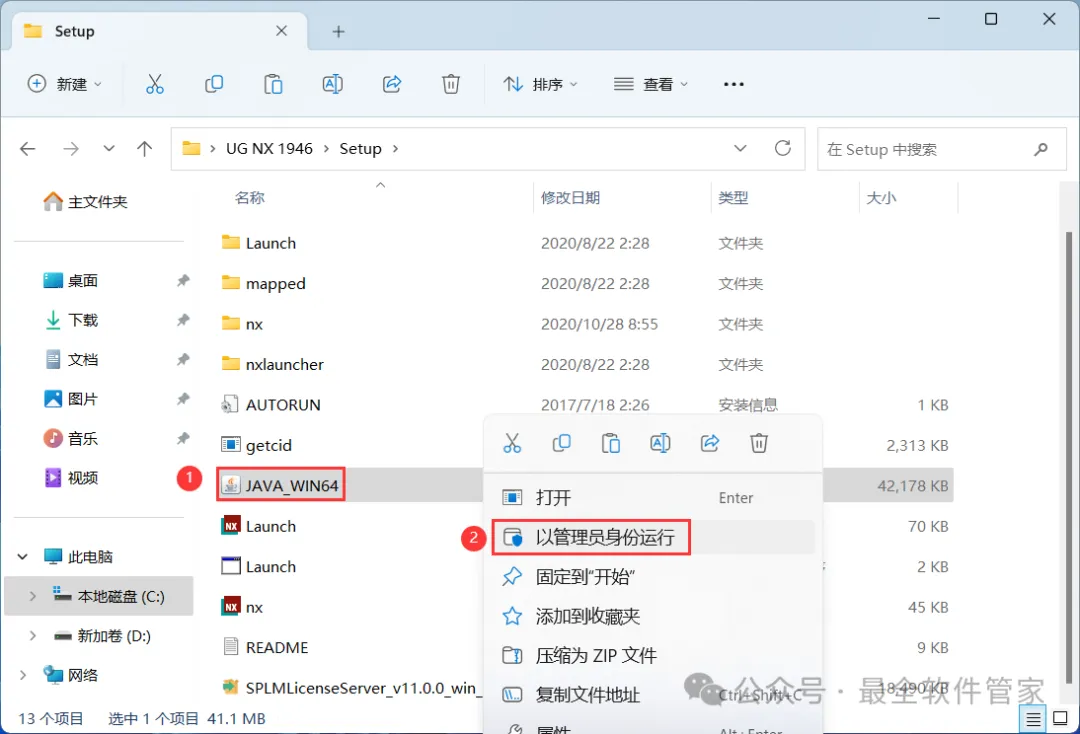The width and height of the screenshot is (1080, 734).
Task: Close the Setup tab
Action: coord(282,31)
